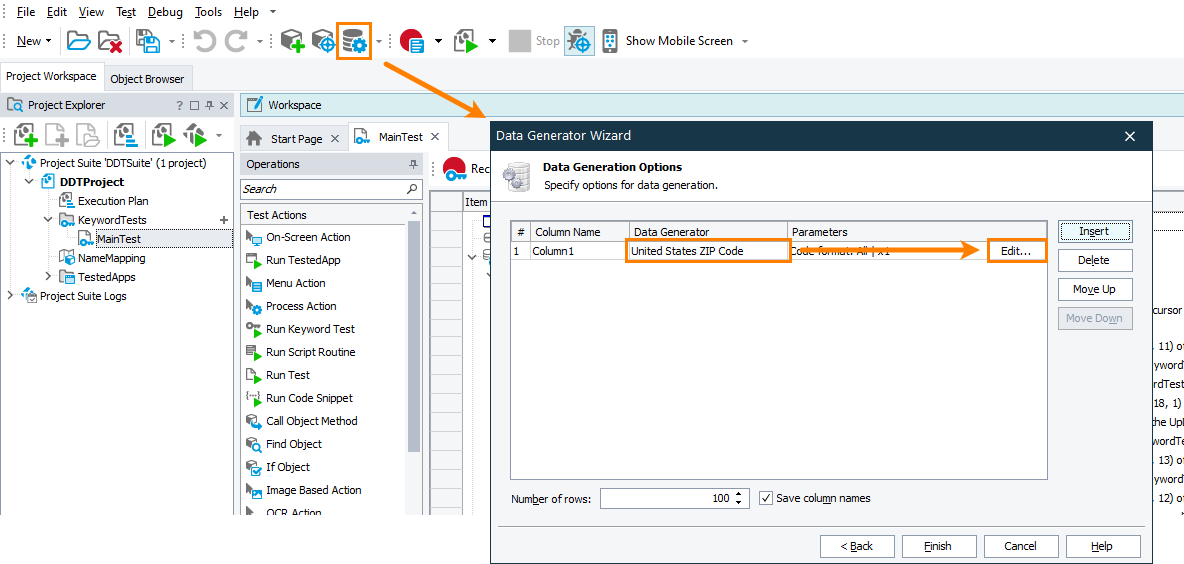Collapse the KeywordTests tree node
Viewport: 1184px width, 564px height.
tap(48, 220)
